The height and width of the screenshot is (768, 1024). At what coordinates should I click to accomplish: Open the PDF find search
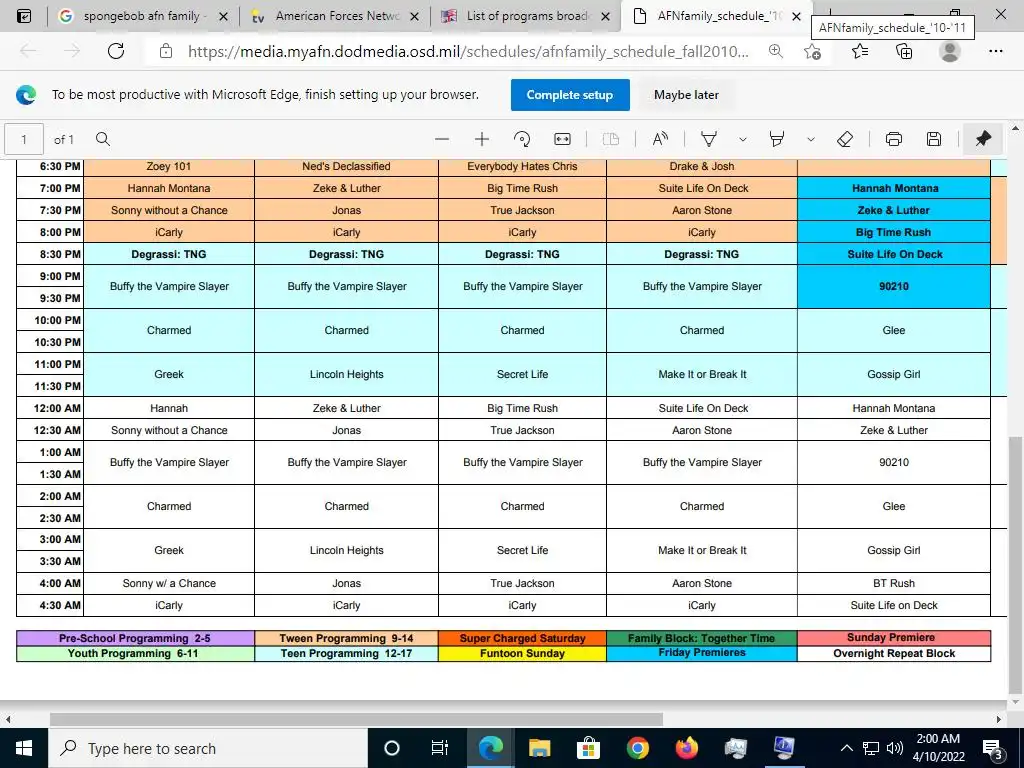103,139
